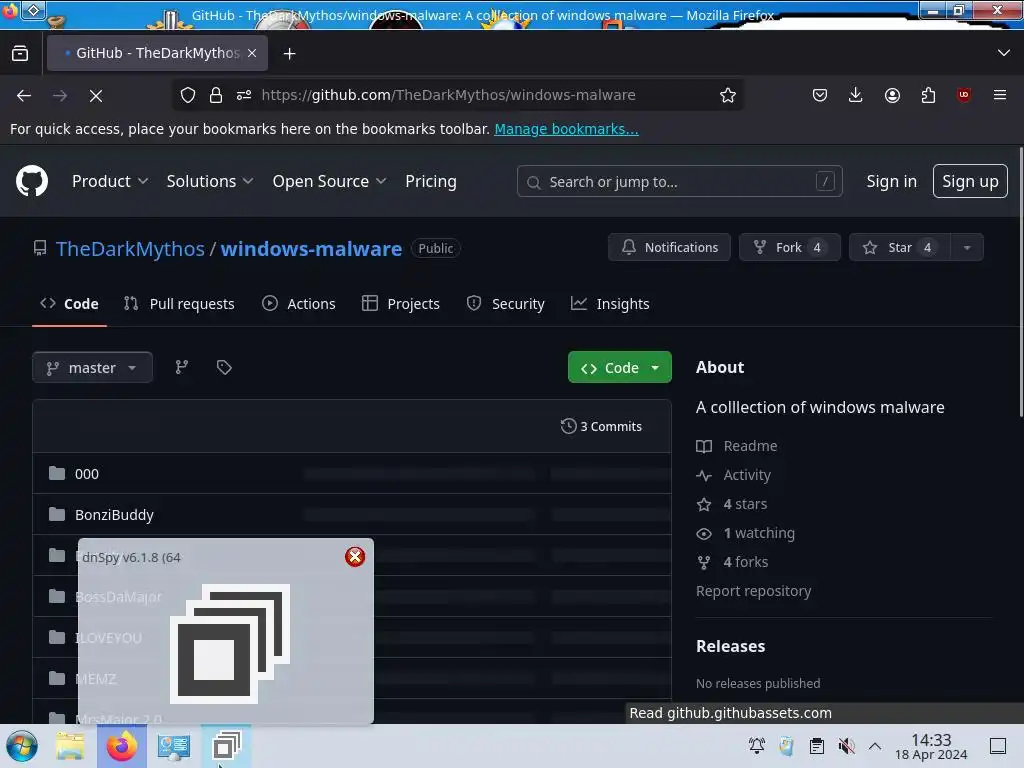
Task: Click the muted volume tray icon
Action: click(846, 746)
